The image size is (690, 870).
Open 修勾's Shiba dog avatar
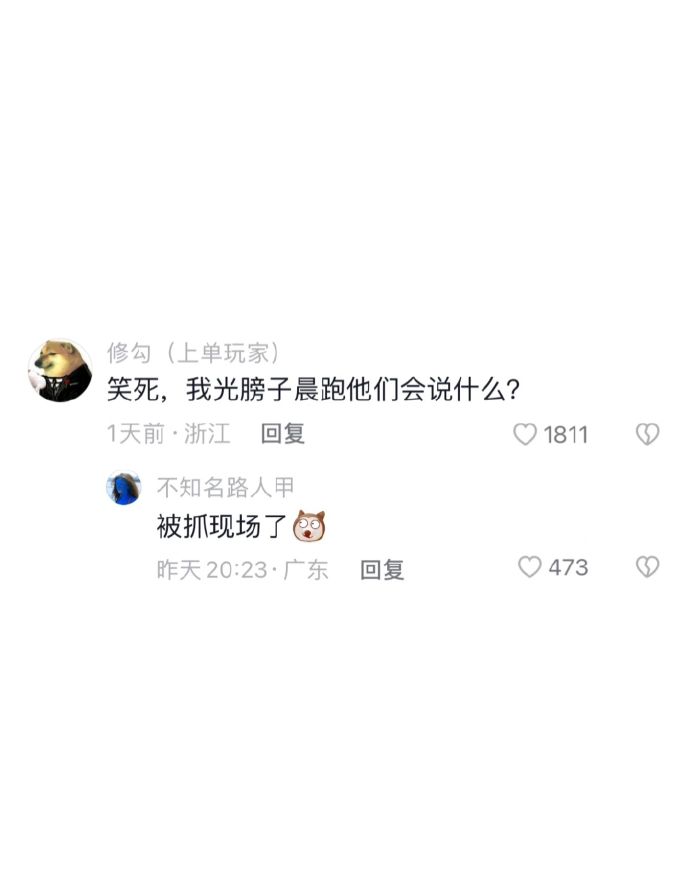tap(60, 370)
